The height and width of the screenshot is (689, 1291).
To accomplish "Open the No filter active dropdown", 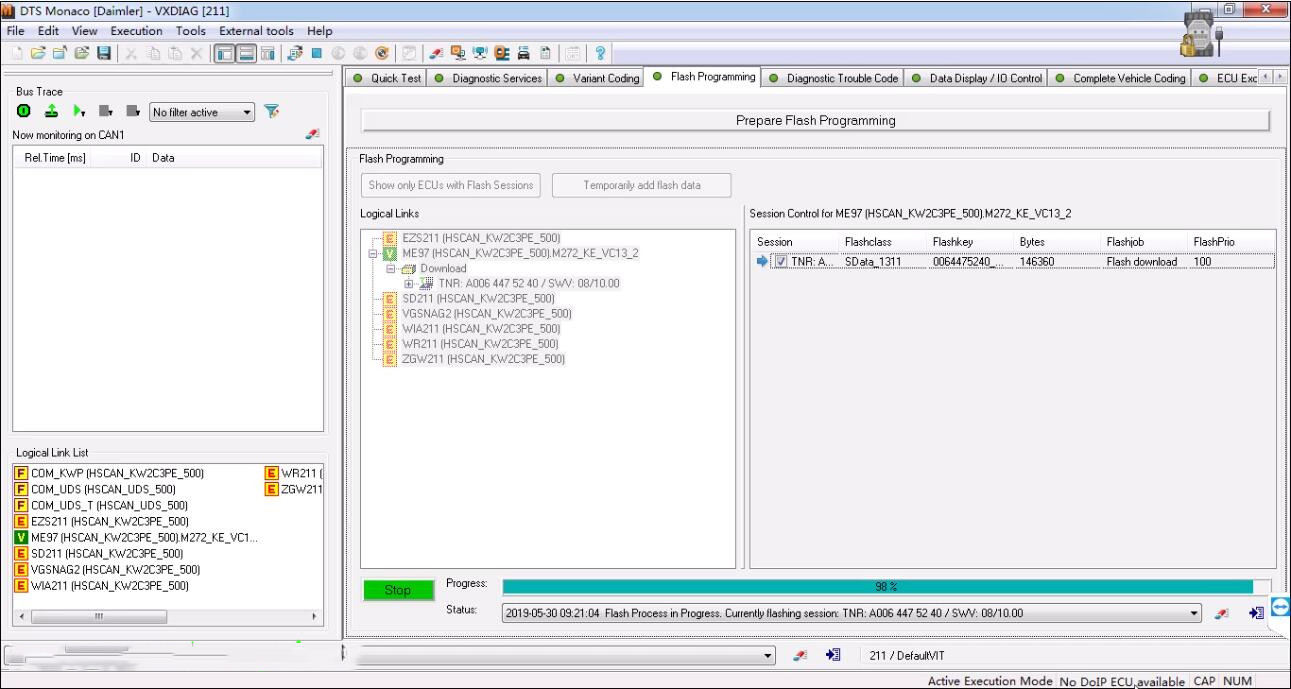I will (248, 113).
